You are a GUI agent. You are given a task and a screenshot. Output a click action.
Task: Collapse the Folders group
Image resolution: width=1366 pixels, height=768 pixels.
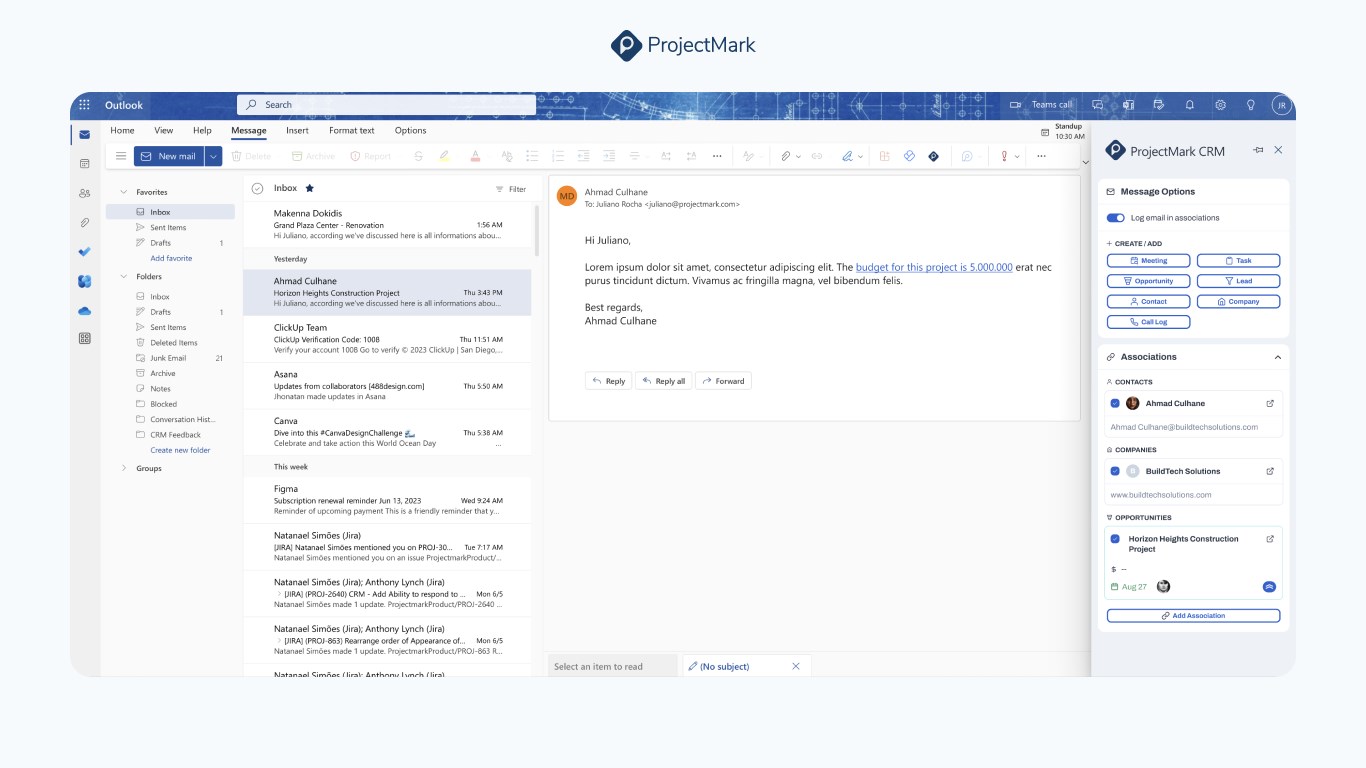coord(124,276)
